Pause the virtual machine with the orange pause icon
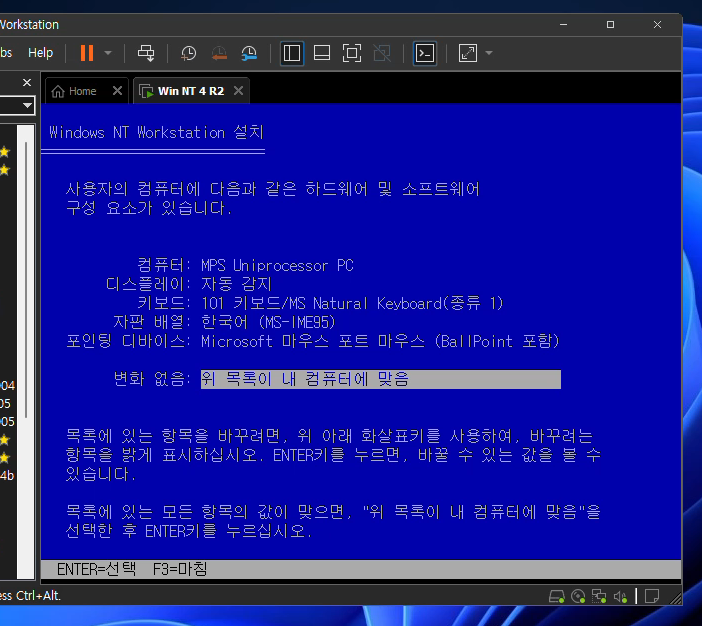Viewport: 702px width, 626px height. click(x=87, y=53)
